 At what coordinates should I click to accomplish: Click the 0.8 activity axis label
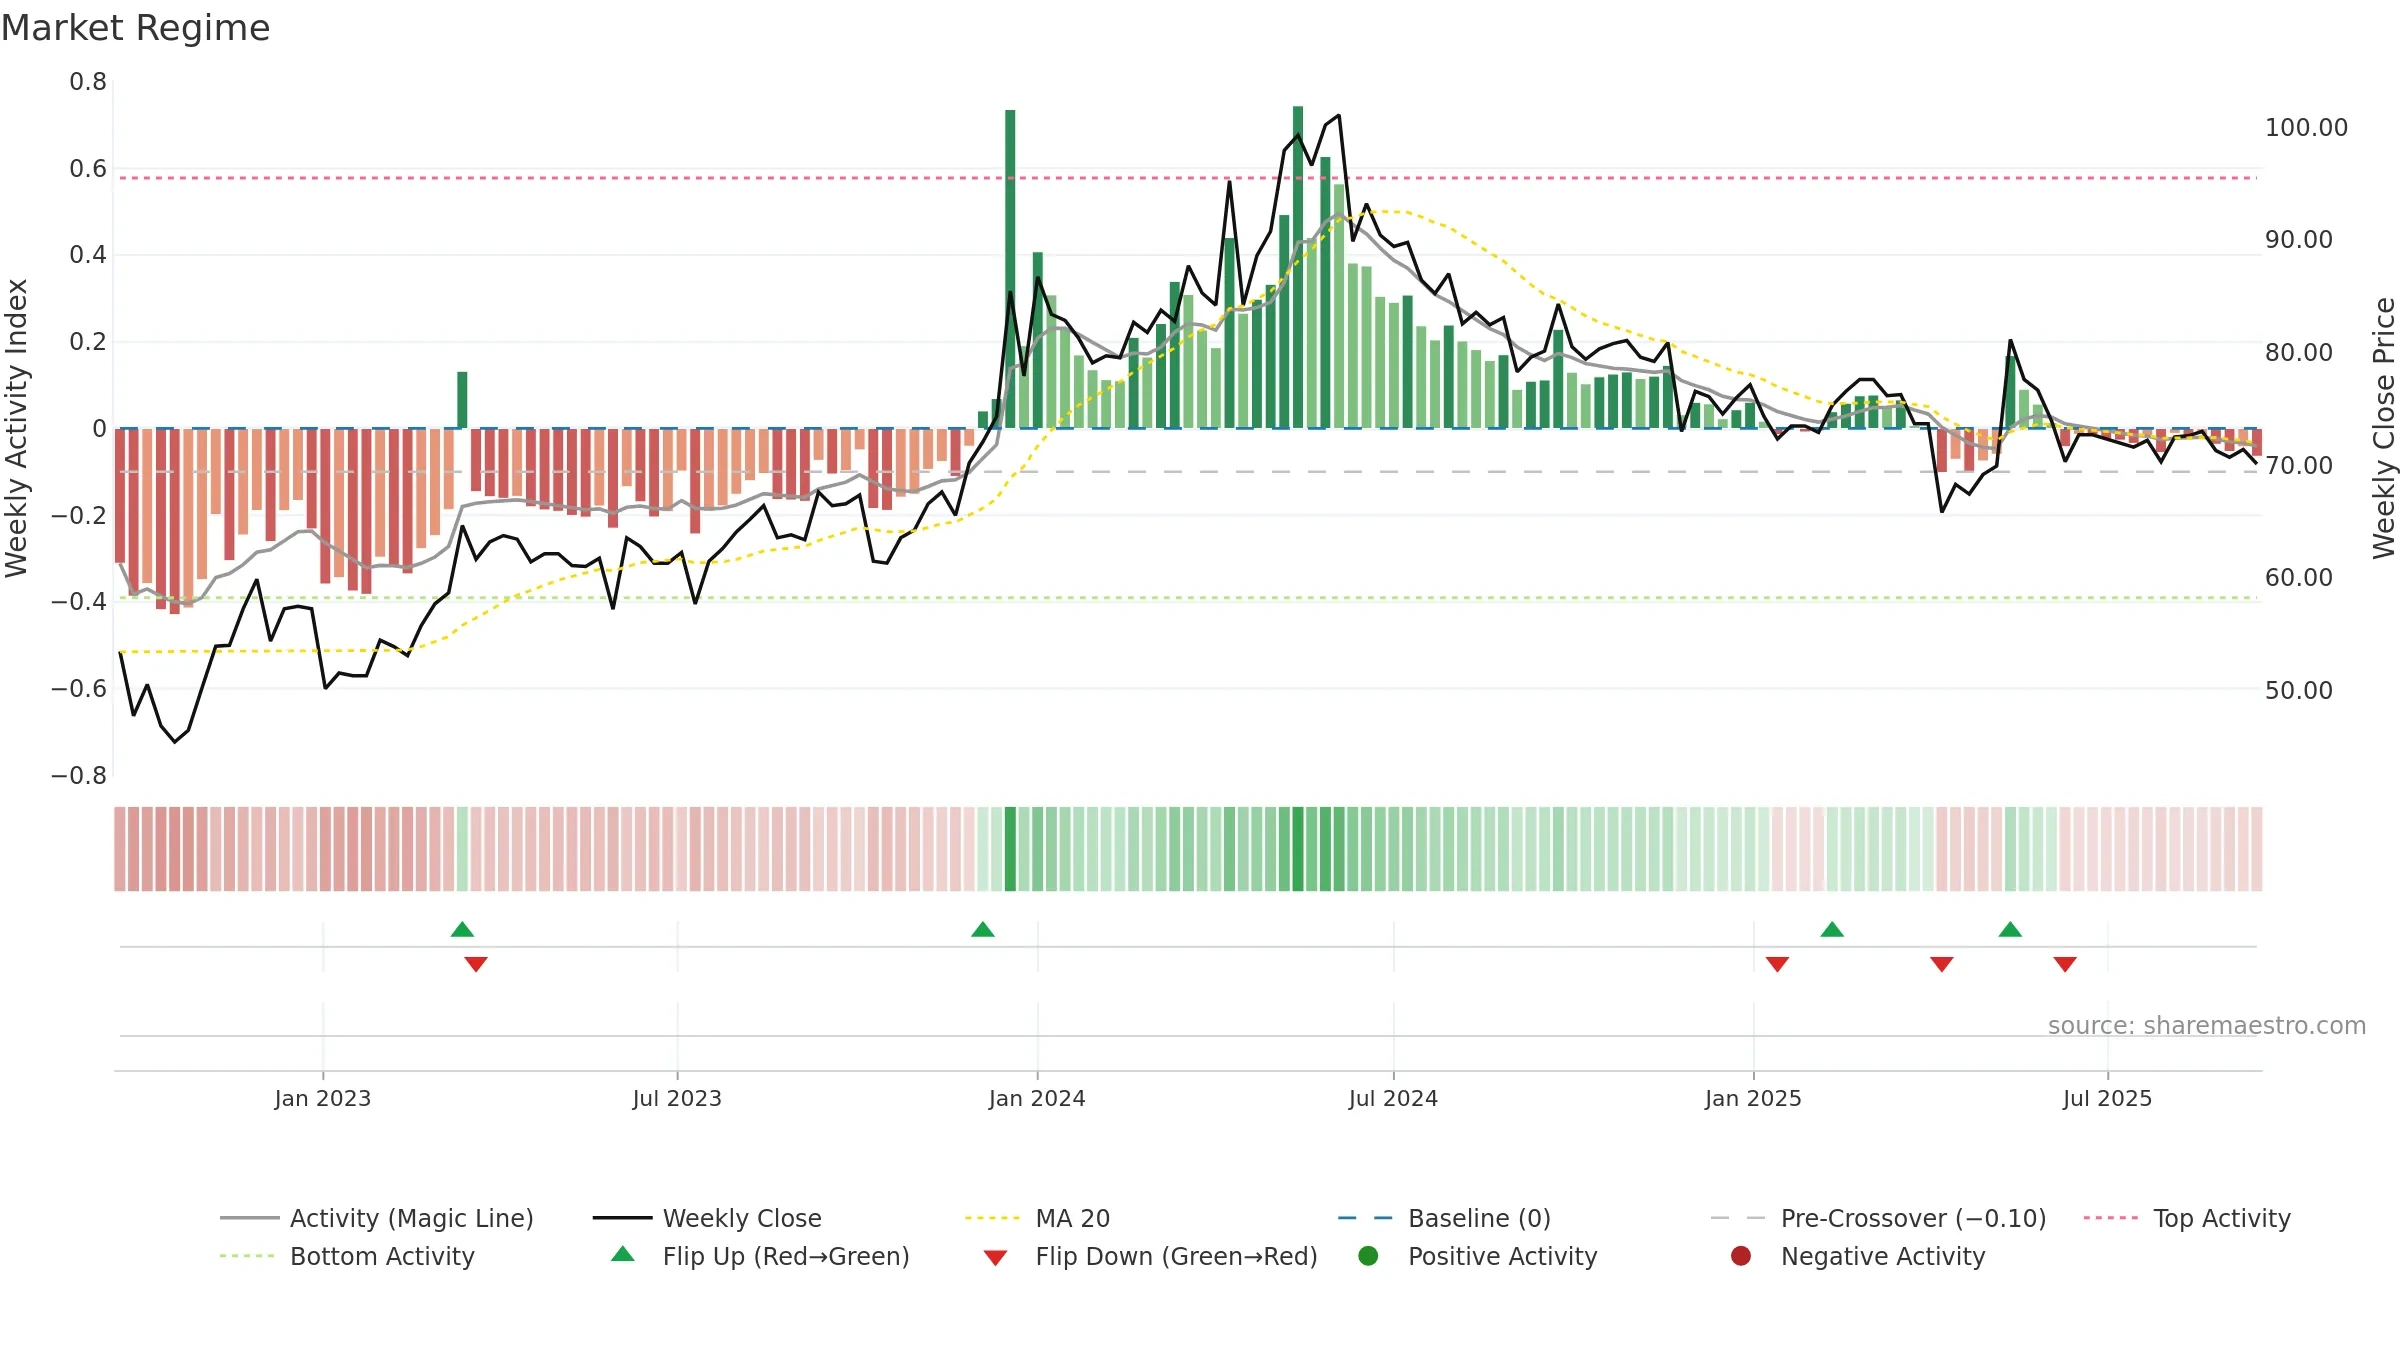pos(88,82)
